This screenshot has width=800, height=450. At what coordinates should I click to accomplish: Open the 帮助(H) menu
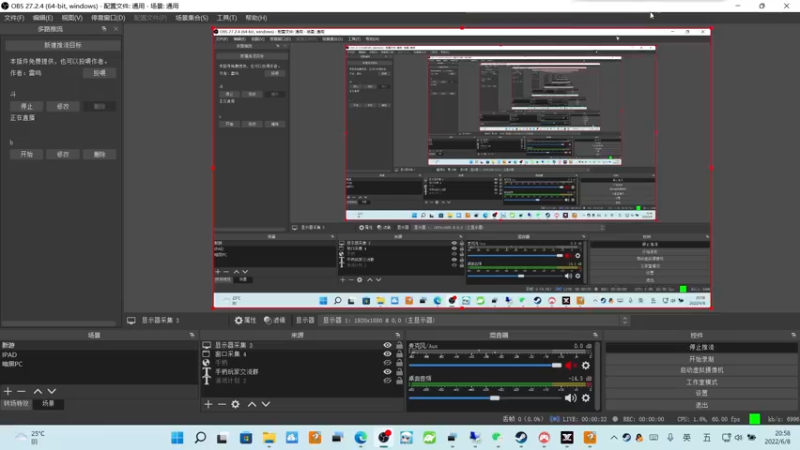point(256,18)
